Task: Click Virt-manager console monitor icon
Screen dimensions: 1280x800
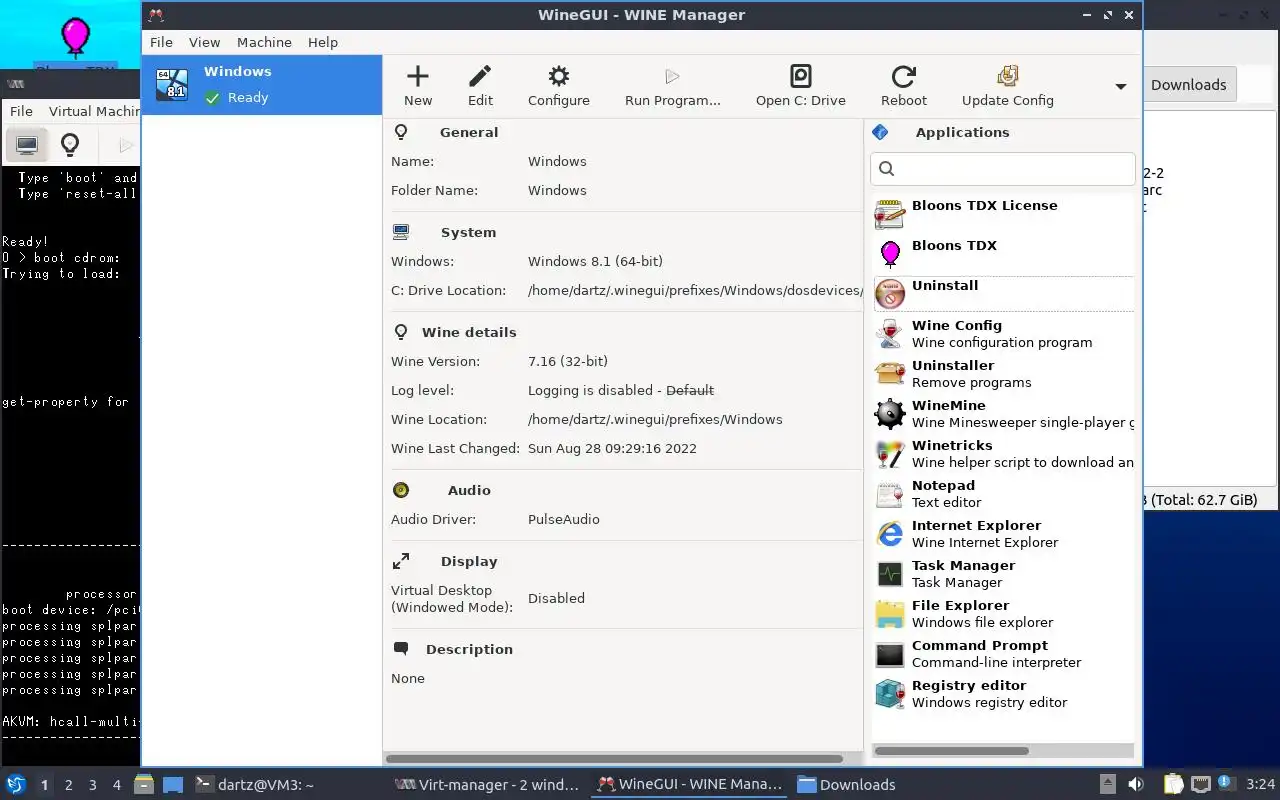Action: pos(27,145)
